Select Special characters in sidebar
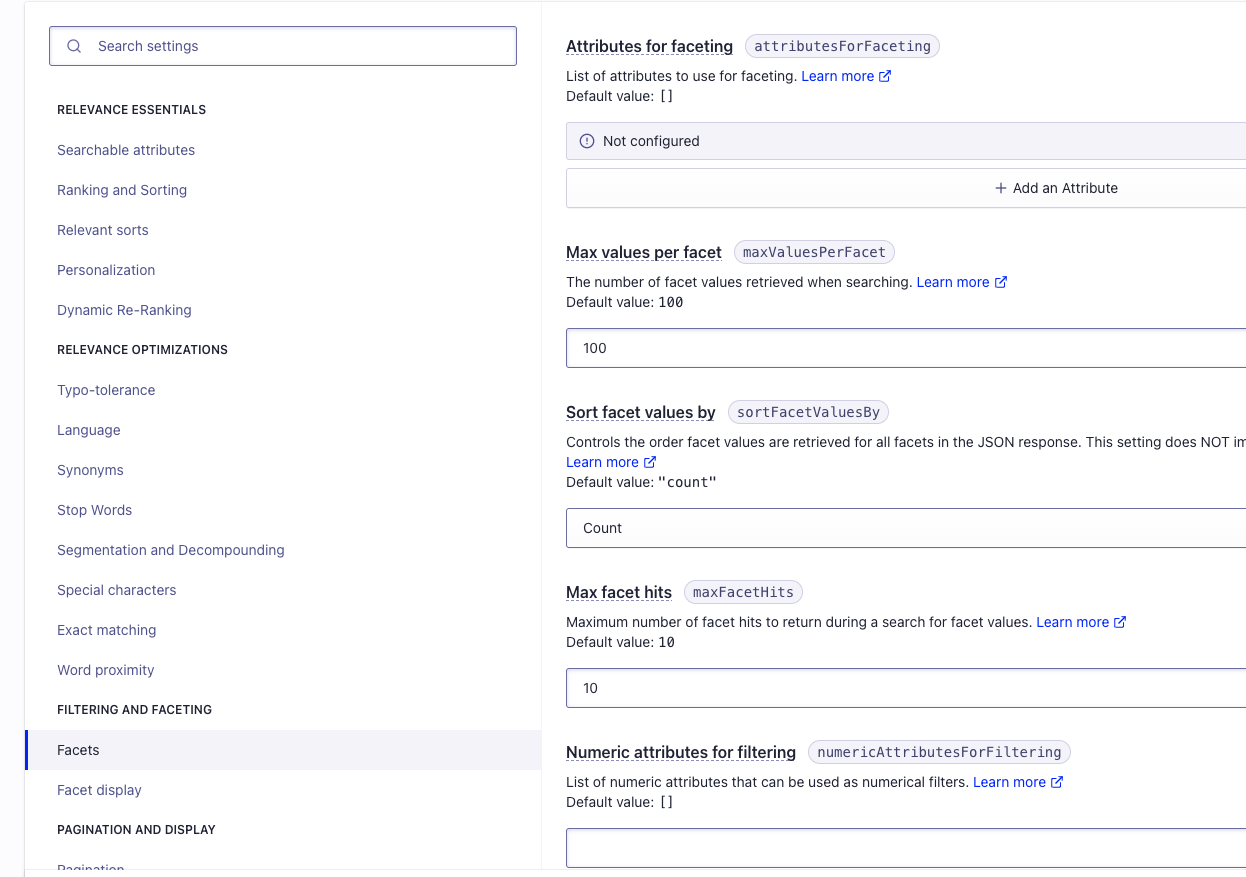Image resolution: width=1246 pixels, height=877 pixels. (117, 590)
